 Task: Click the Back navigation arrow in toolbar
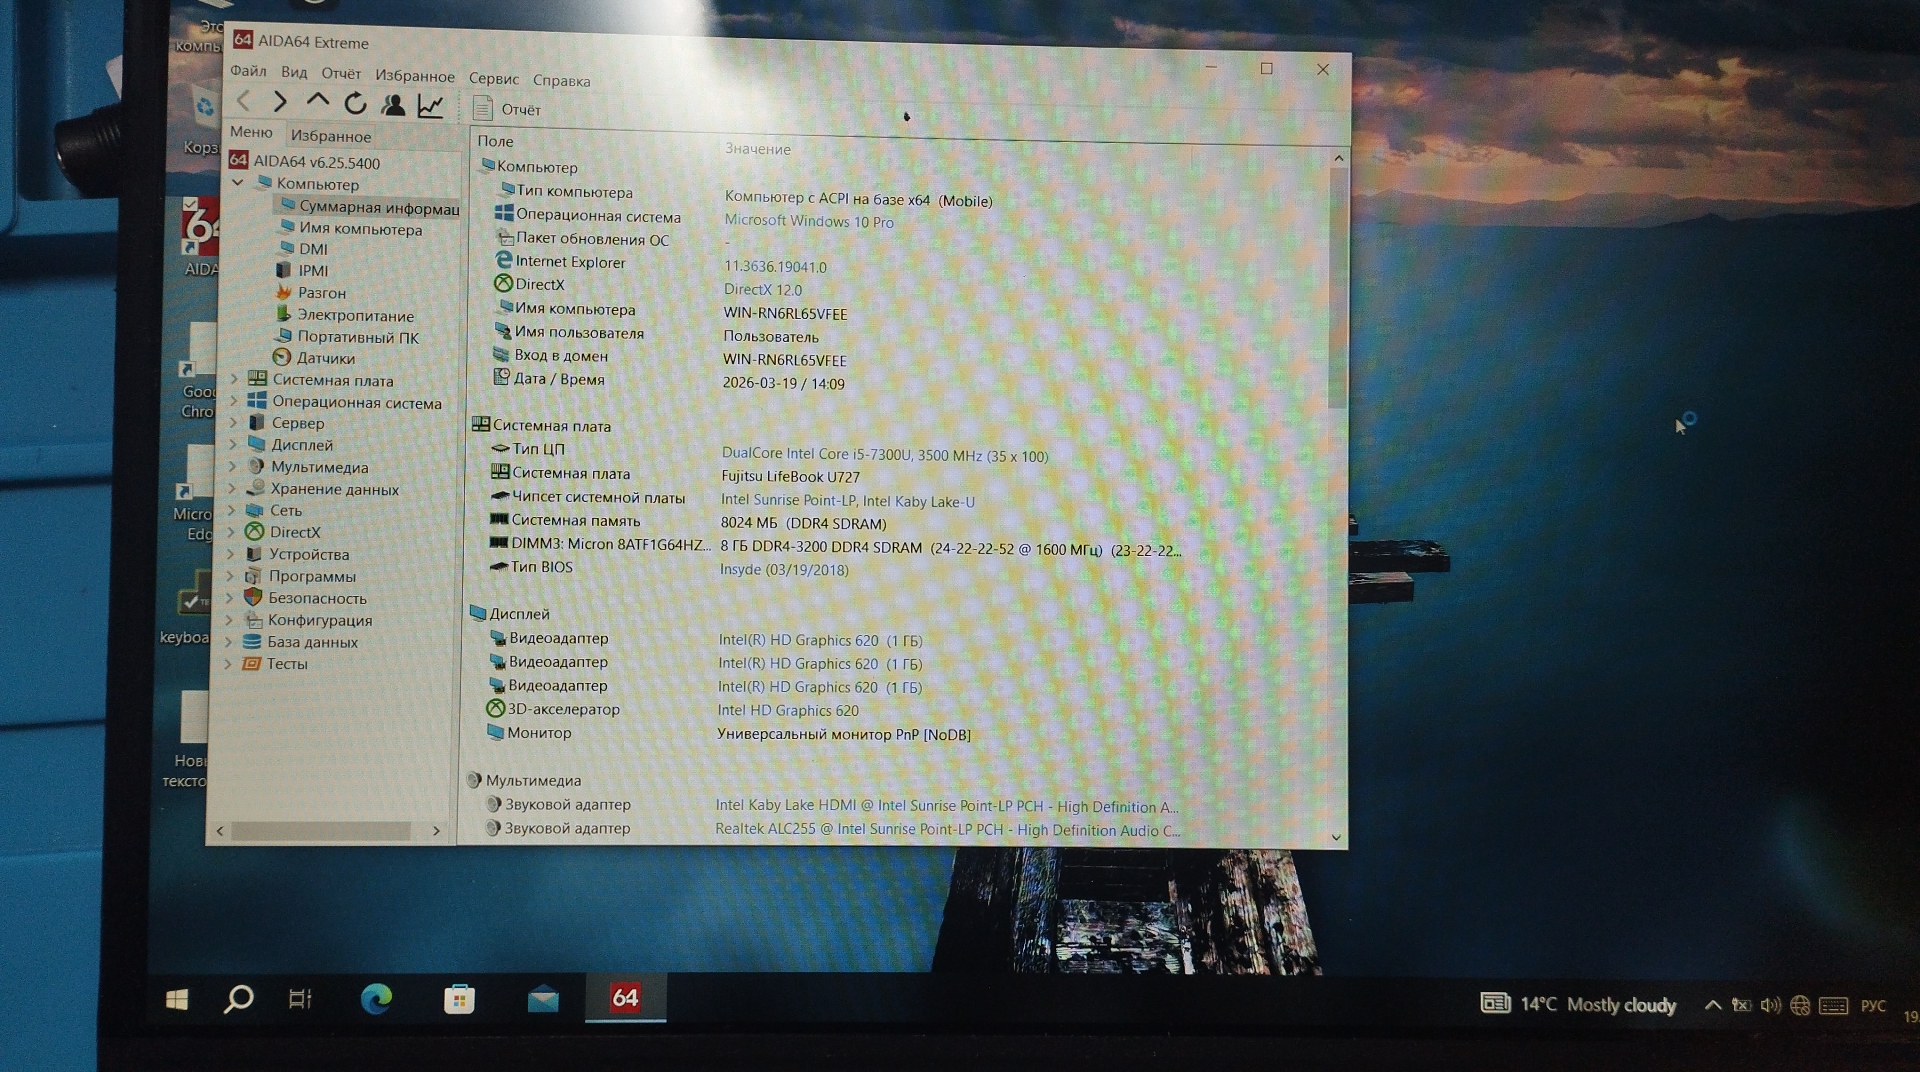coord(244,100)
